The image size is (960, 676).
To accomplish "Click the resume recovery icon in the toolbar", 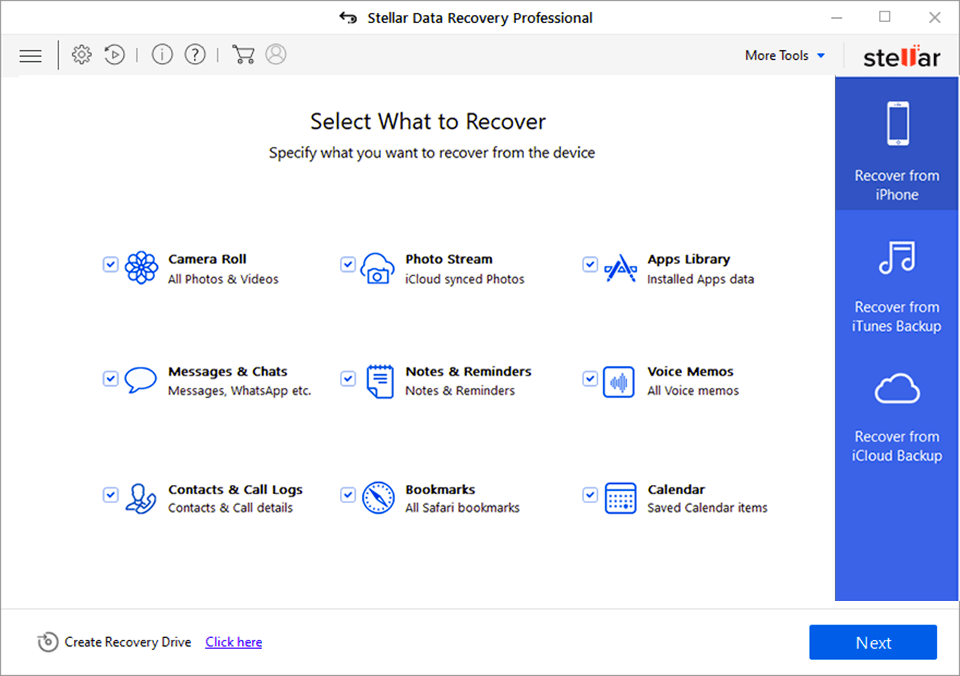I will [114, 55].
